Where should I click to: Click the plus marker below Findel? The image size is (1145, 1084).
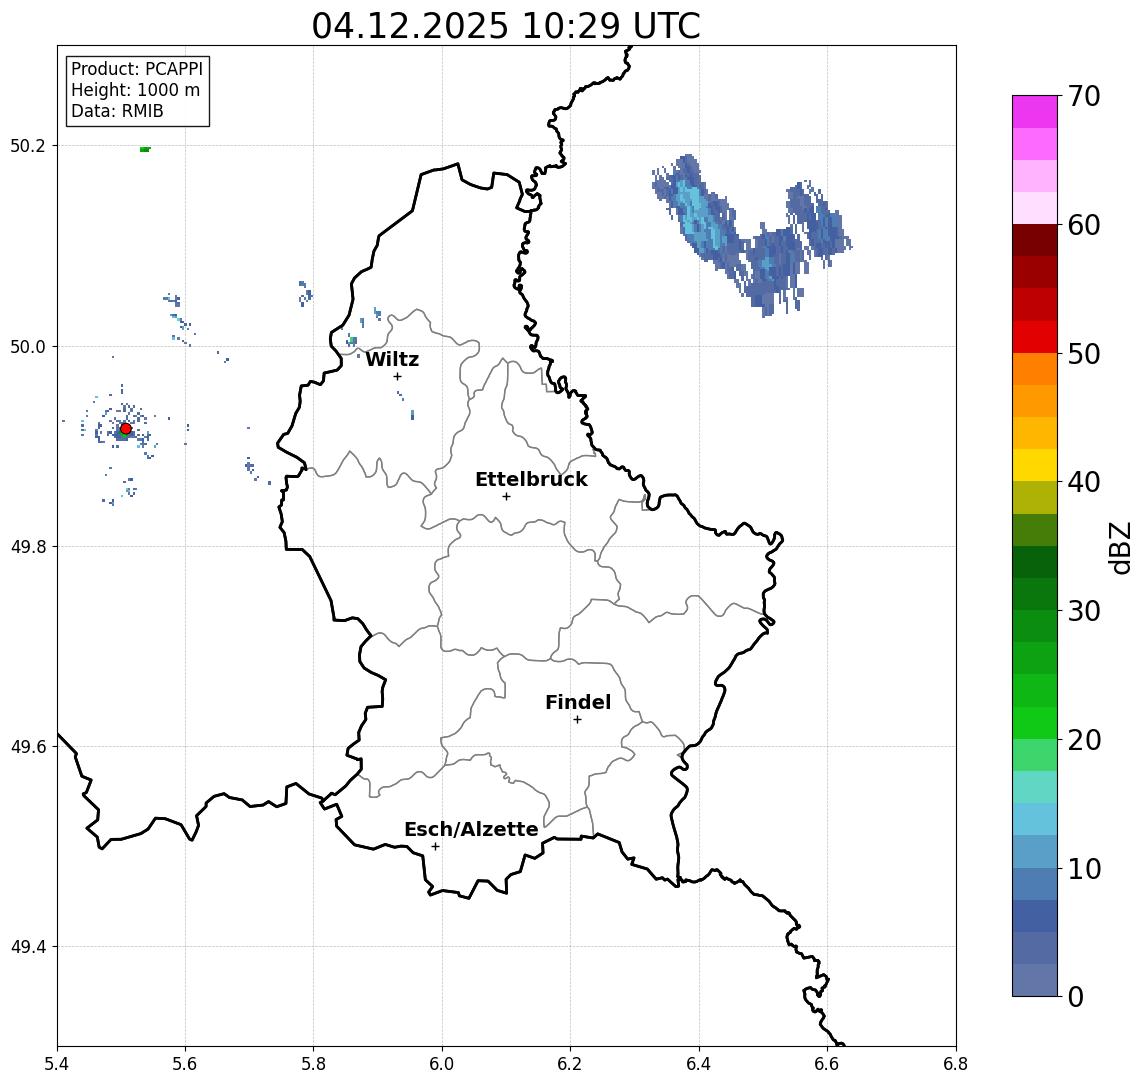[577, 720]
